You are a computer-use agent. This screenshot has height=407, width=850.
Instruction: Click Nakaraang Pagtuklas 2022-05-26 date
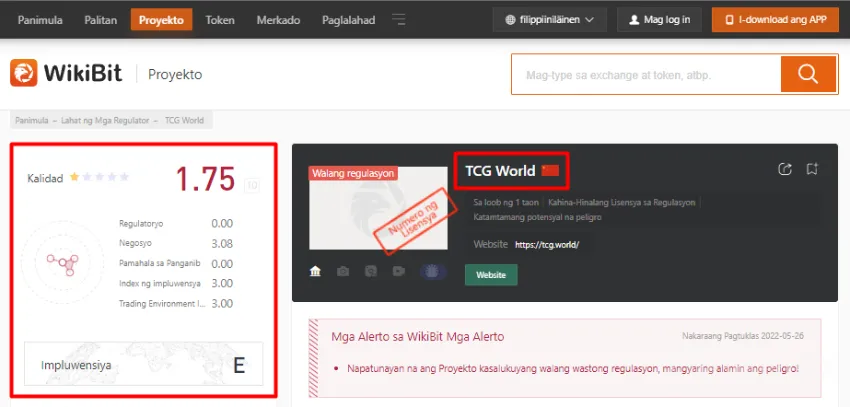point(743,336)
